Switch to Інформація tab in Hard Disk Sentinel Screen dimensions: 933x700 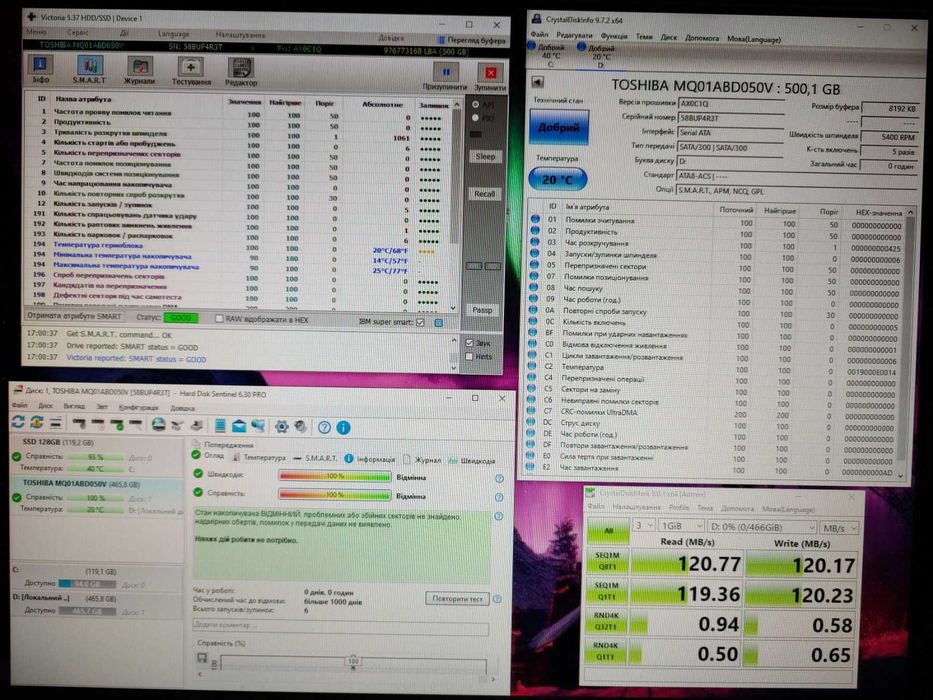370,459
